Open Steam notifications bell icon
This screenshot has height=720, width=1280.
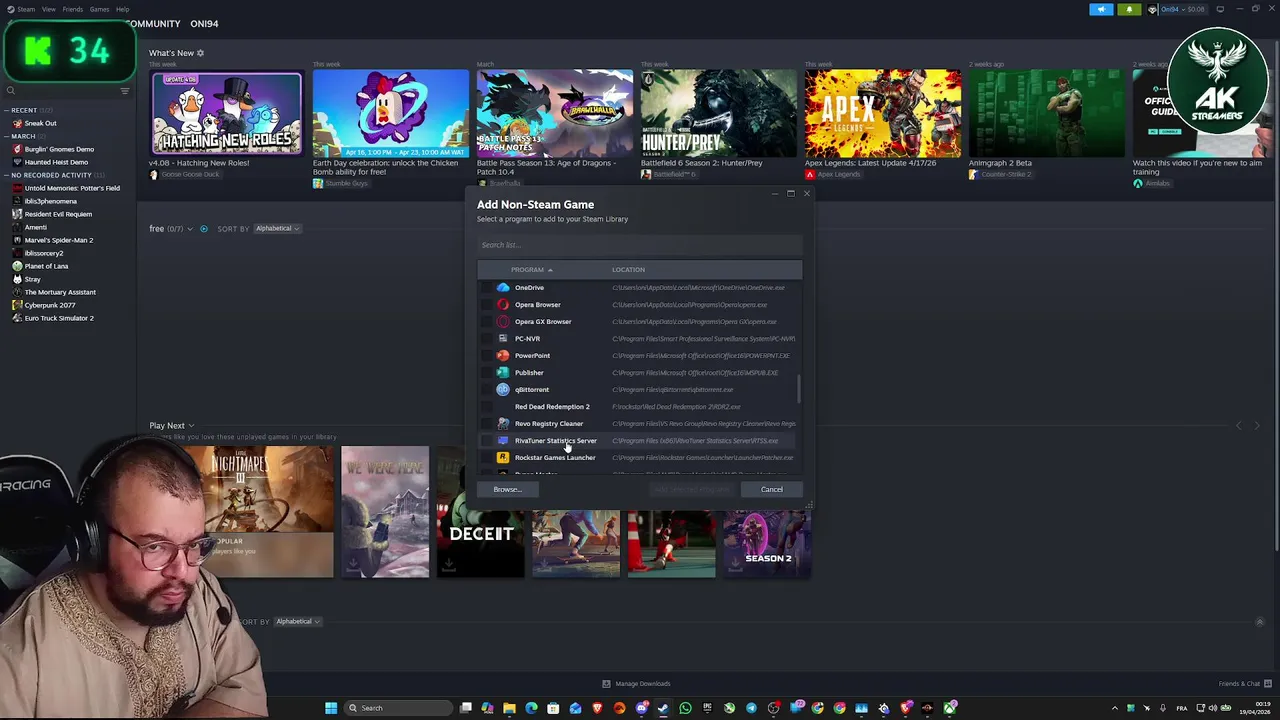tap(1129, 9)
